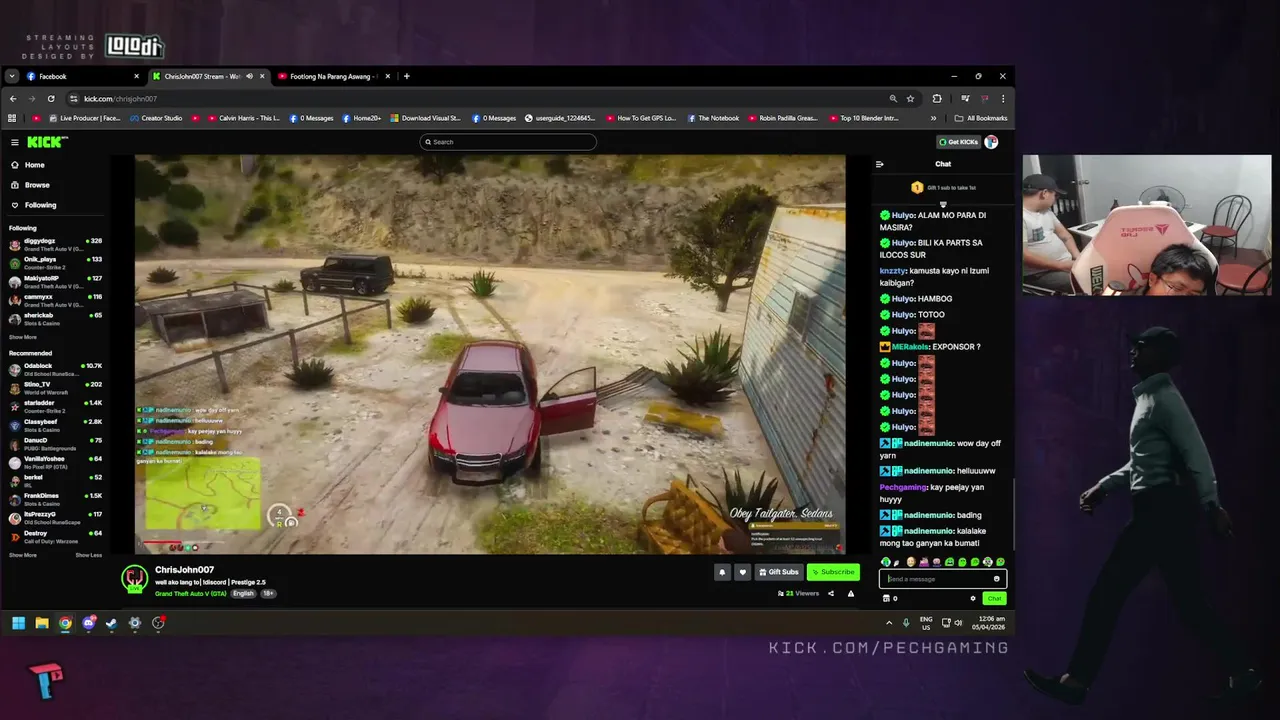
Task: Mute the ChrisJohn007 stream tab audio
Action: pos(249,76)
